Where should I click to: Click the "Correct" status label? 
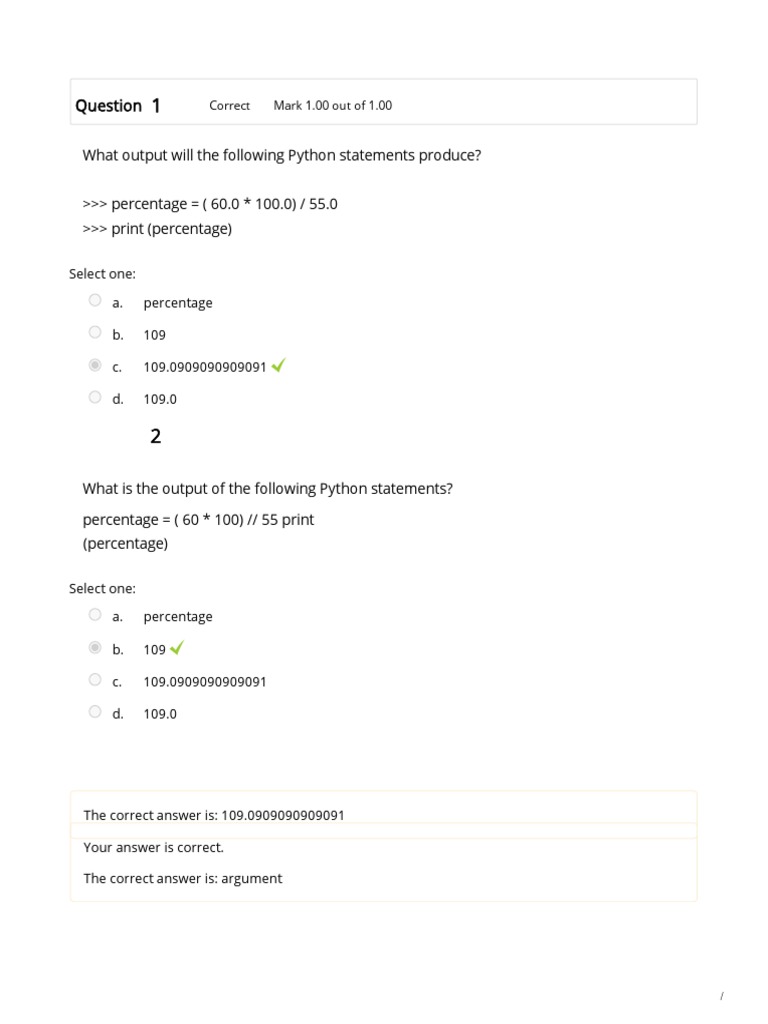[229, 105]
